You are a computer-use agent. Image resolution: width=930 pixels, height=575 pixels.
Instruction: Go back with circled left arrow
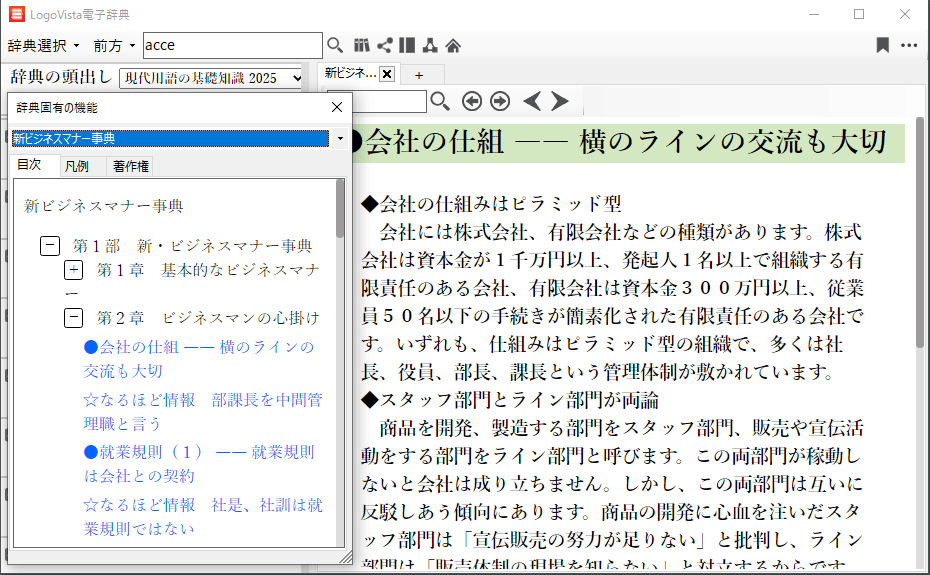472,101
